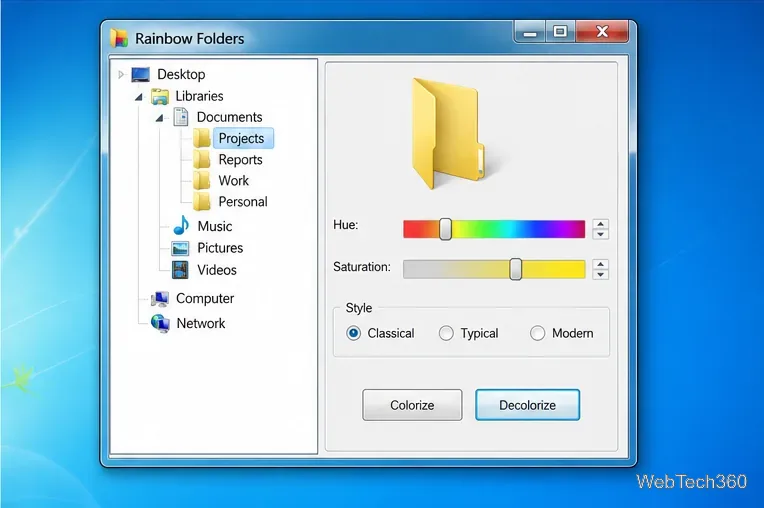Select the Typical style radio button

click(446, 333)
